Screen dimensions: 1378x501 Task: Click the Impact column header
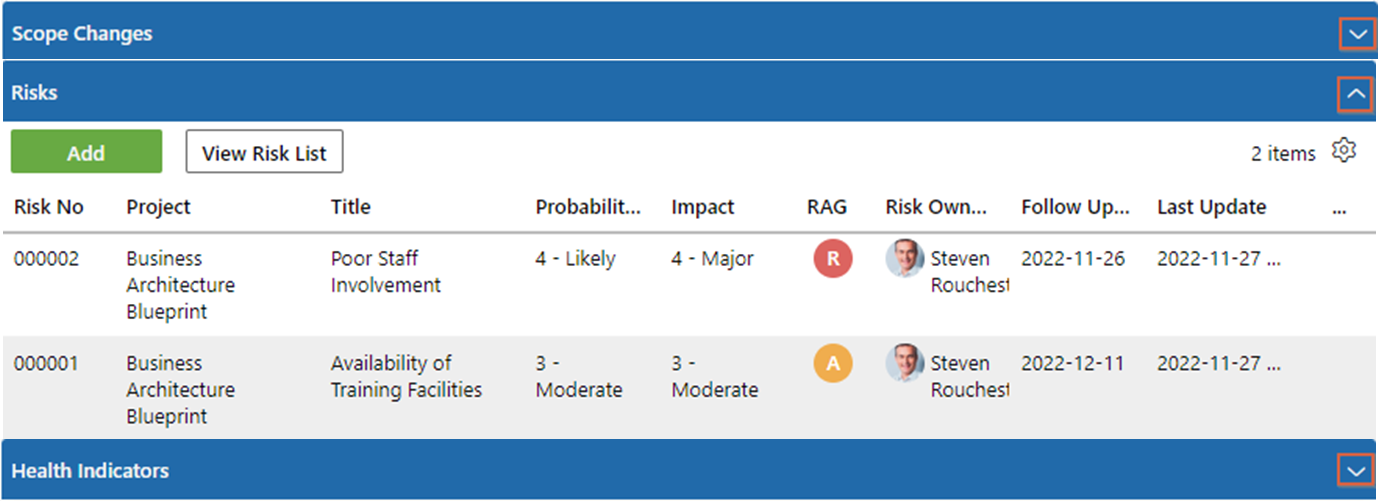point(703,207)
